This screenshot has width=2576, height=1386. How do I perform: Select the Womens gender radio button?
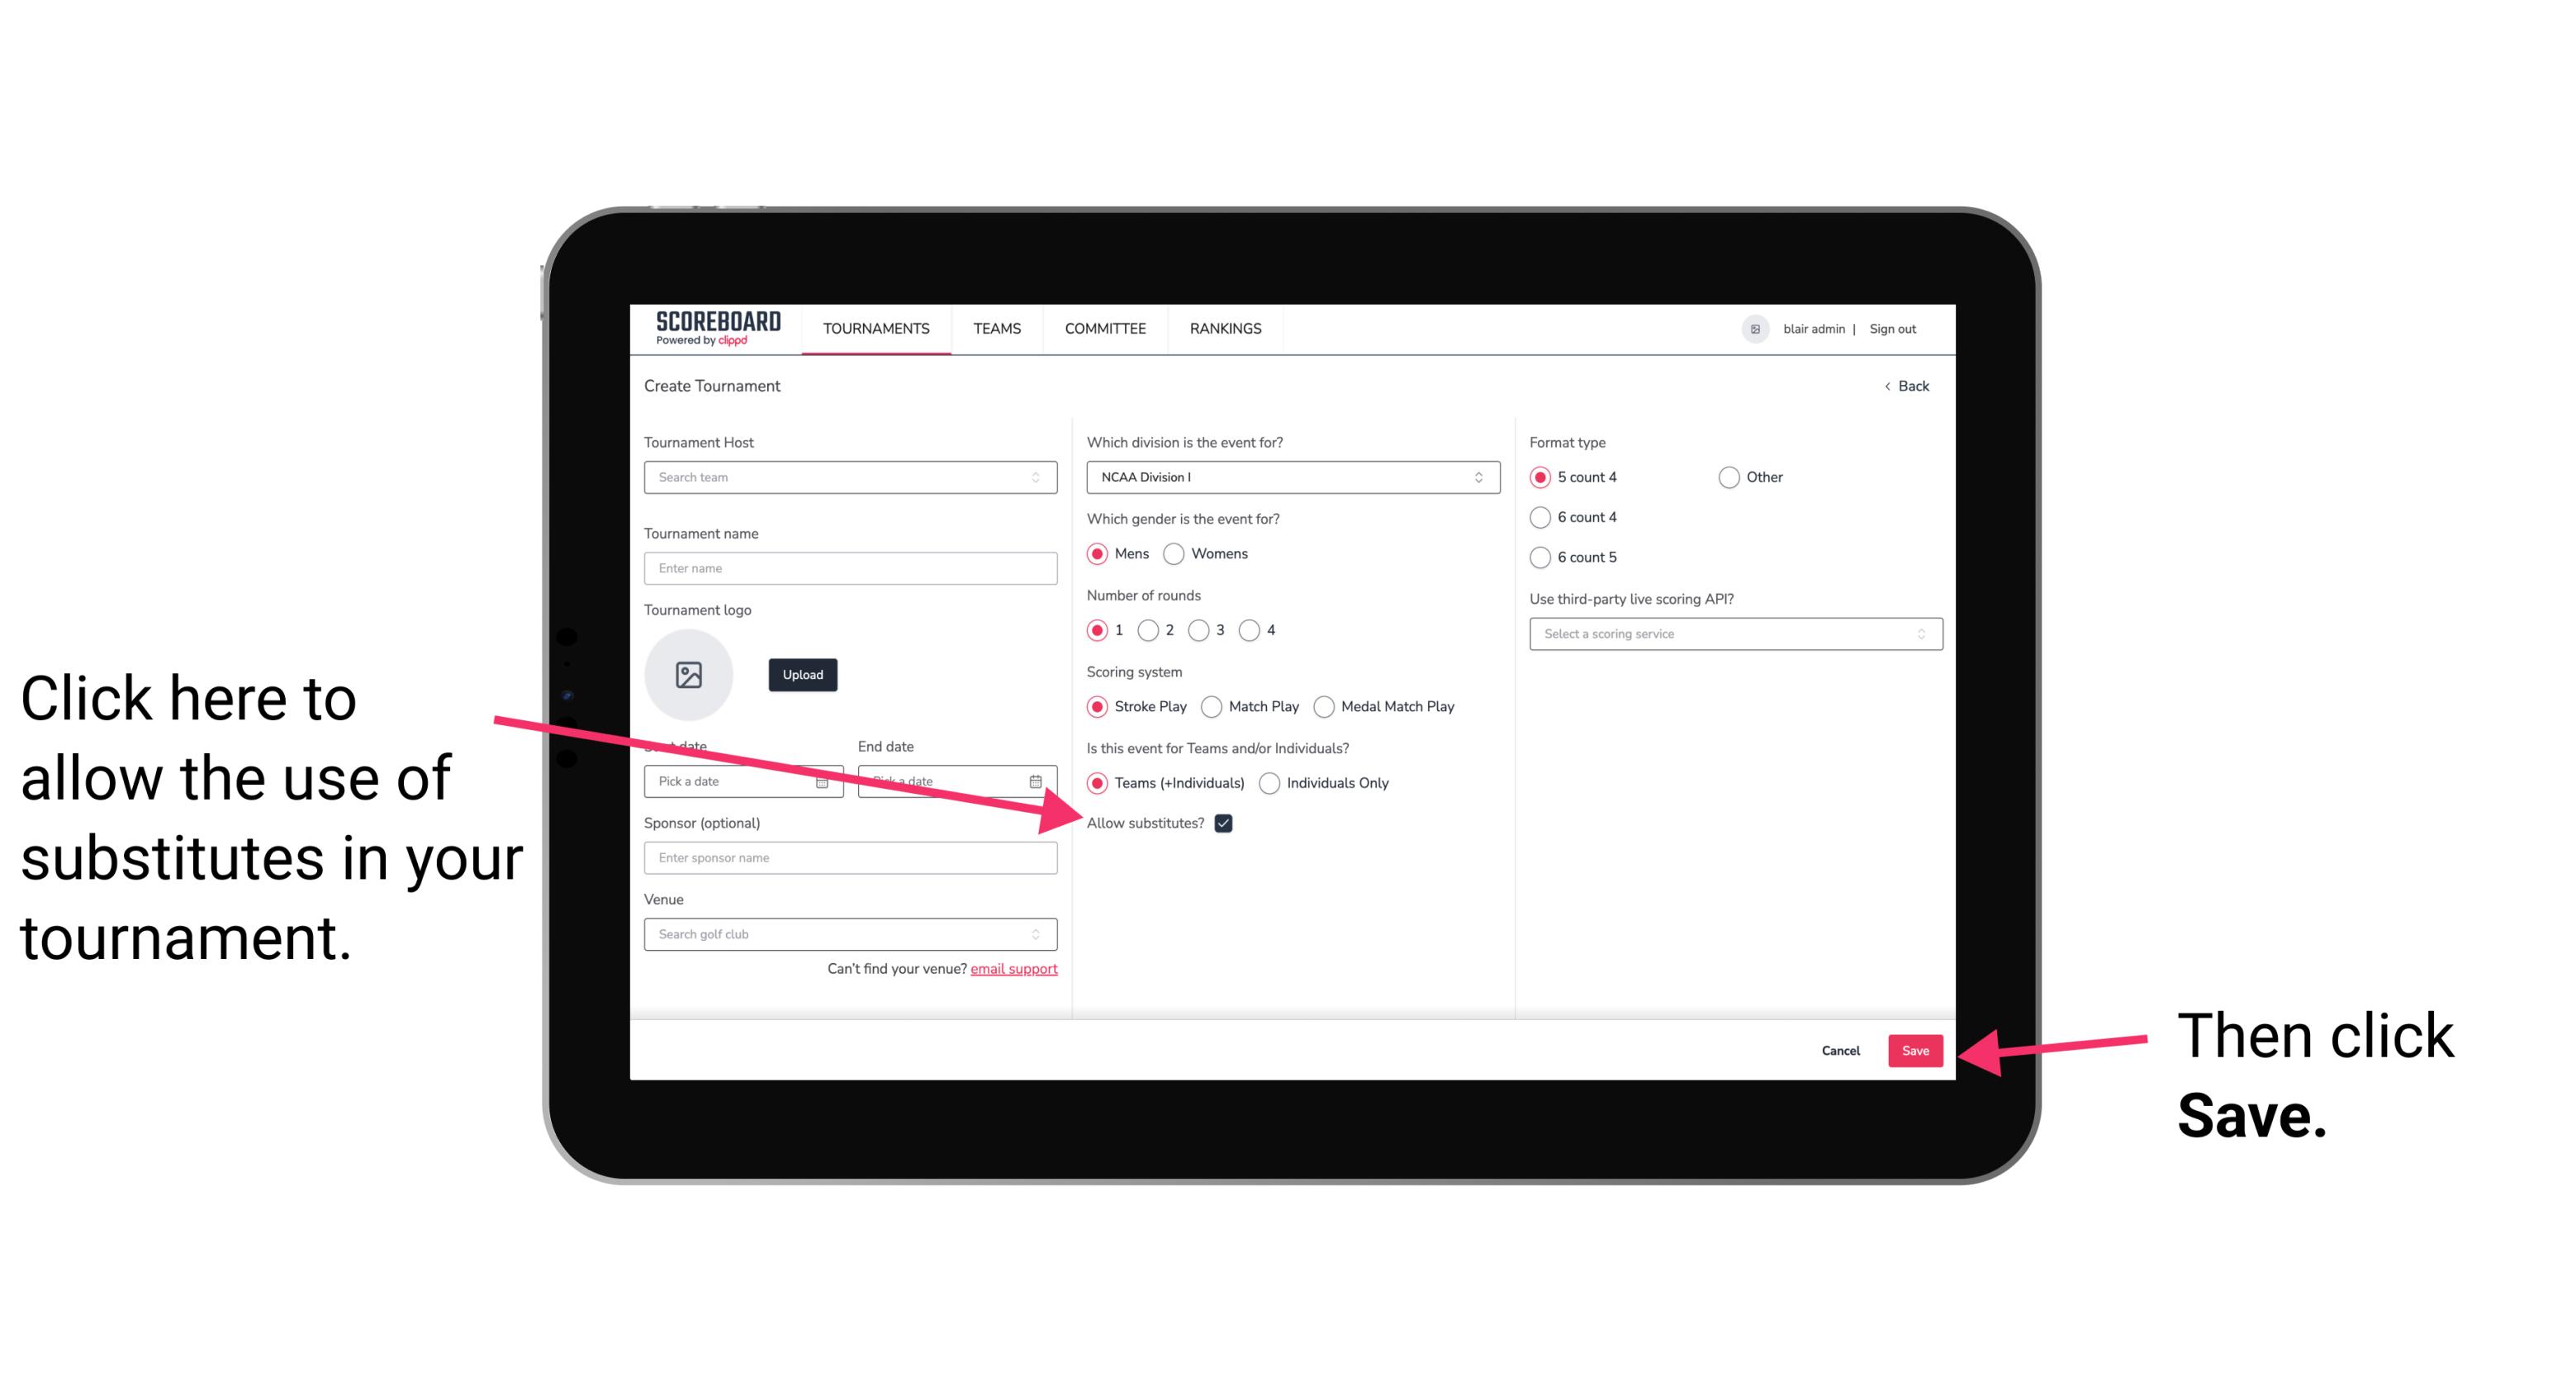pyautogui.click(x=1180, y=553)
